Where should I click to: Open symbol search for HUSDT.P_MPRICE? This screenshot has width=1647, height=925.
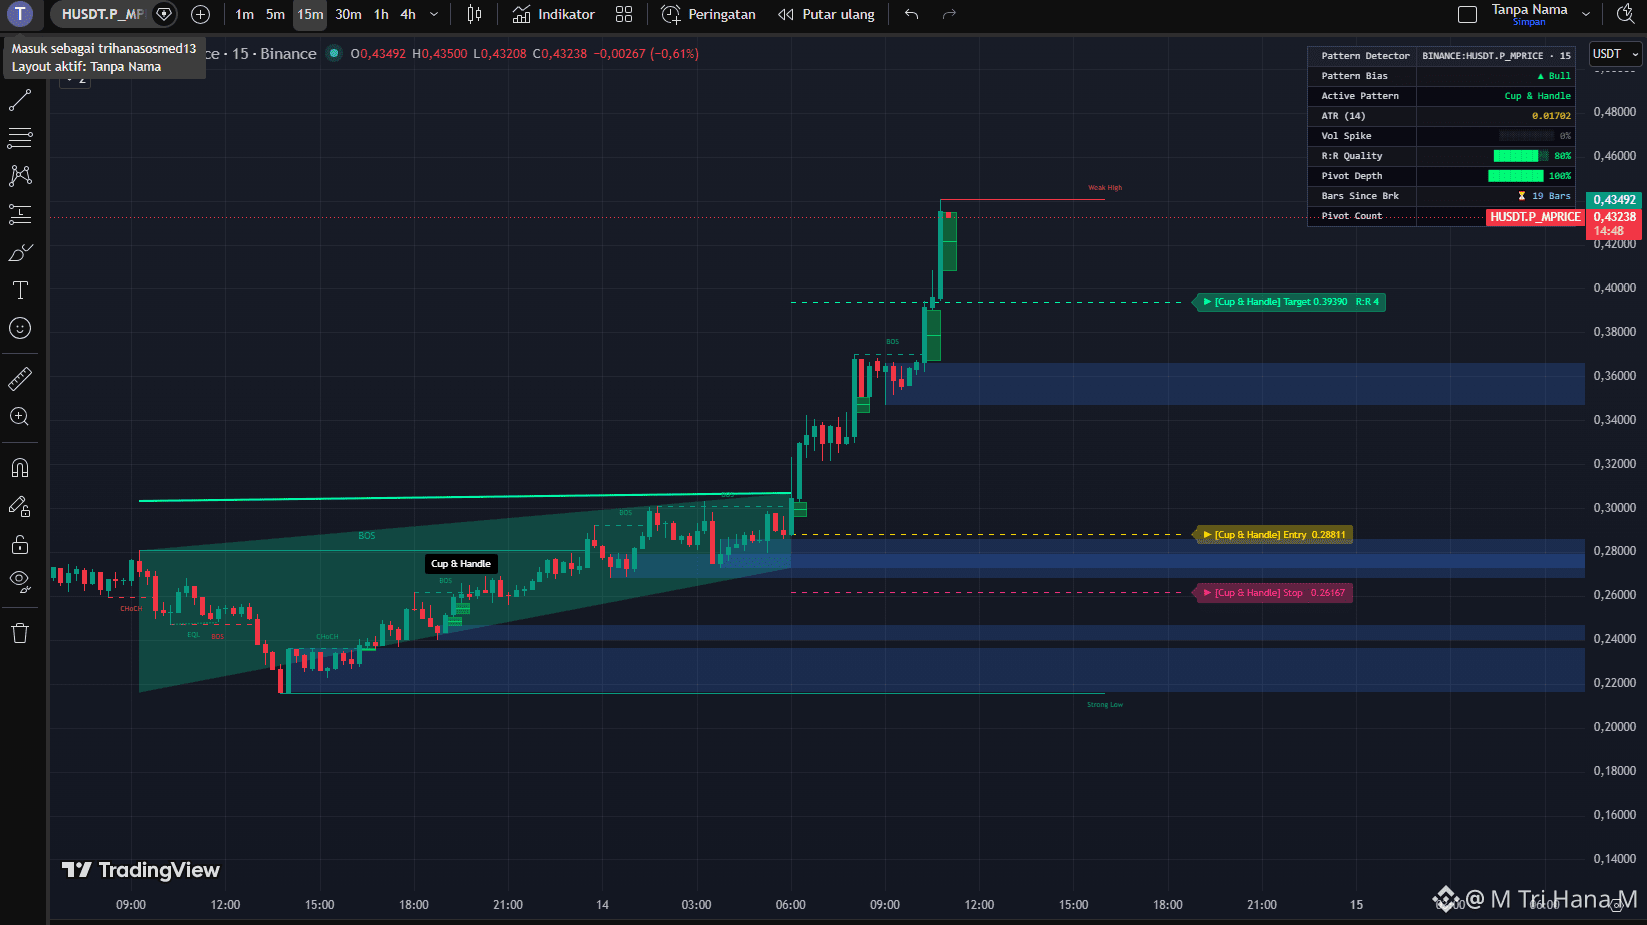tap(102, 14)
